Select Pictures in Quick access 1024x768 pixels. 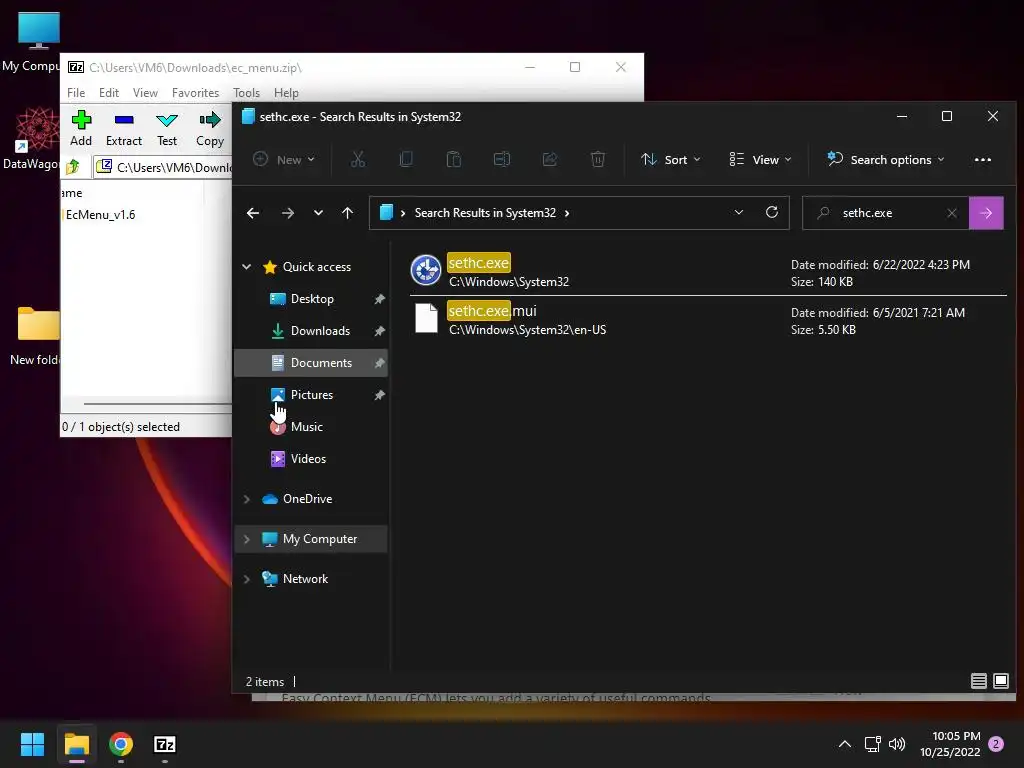[x=311, y=394]
